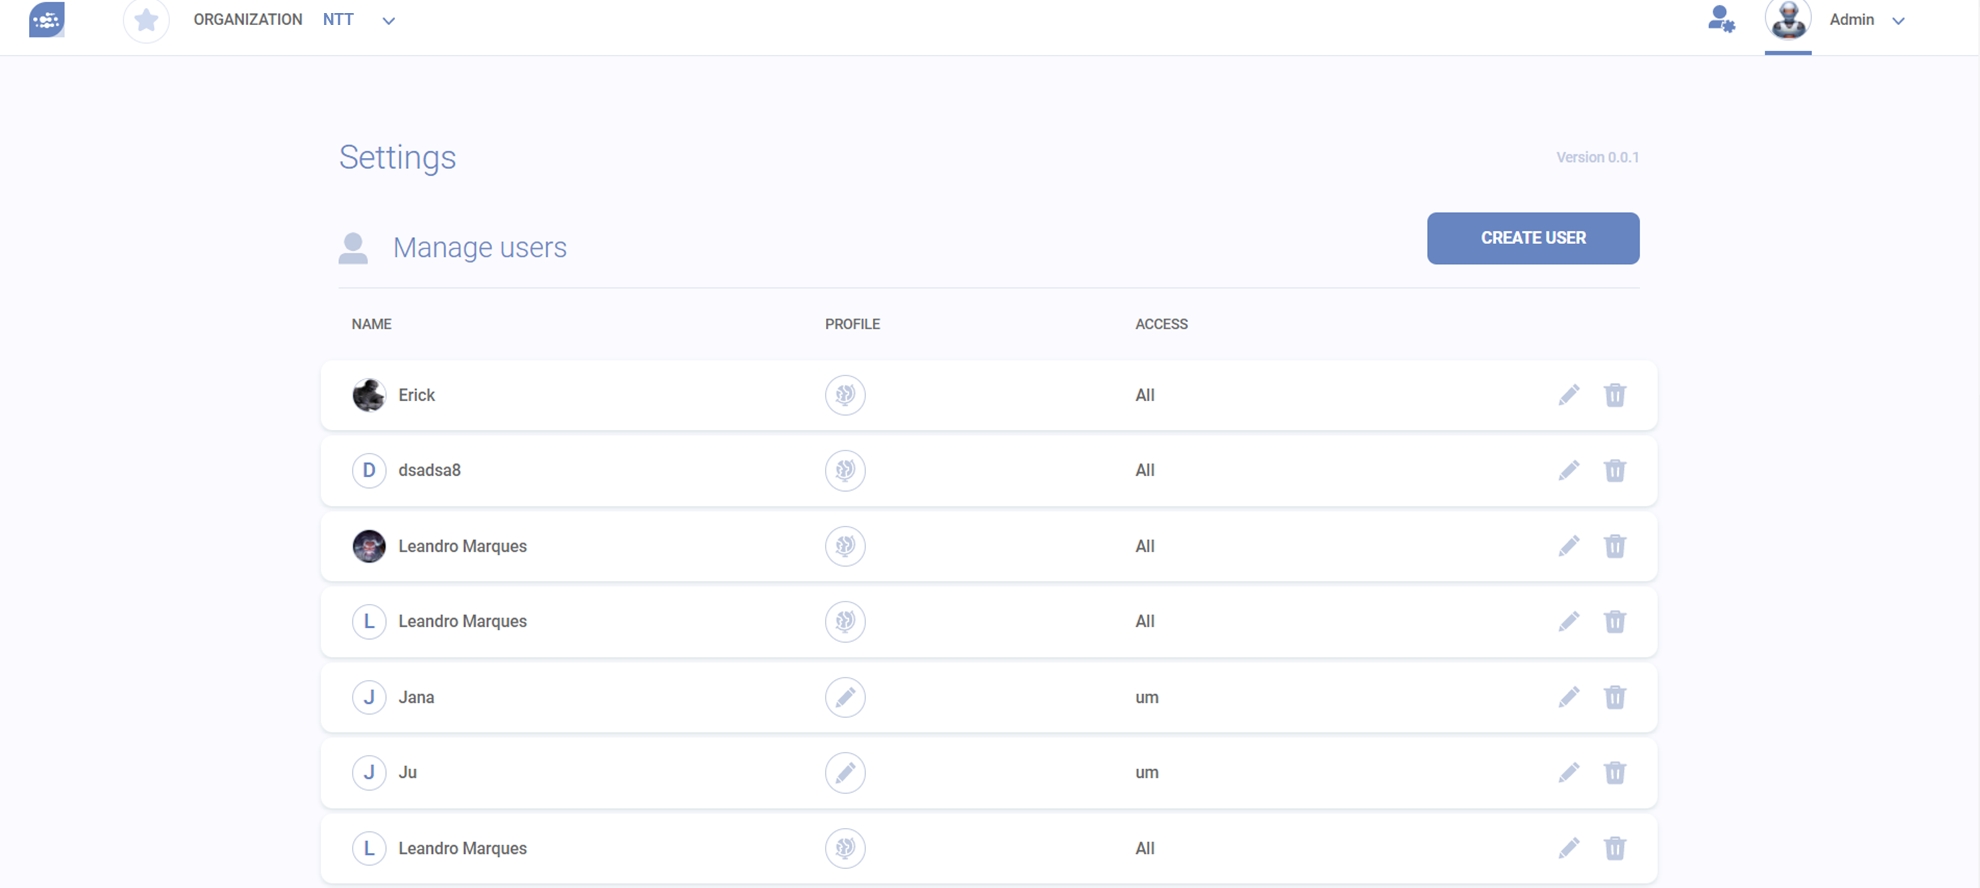Edit user dsadsa8 with pencil icon
The width and height of the screenshot is (1980, 888).
pyautogui.click(x=1568, y=470)
